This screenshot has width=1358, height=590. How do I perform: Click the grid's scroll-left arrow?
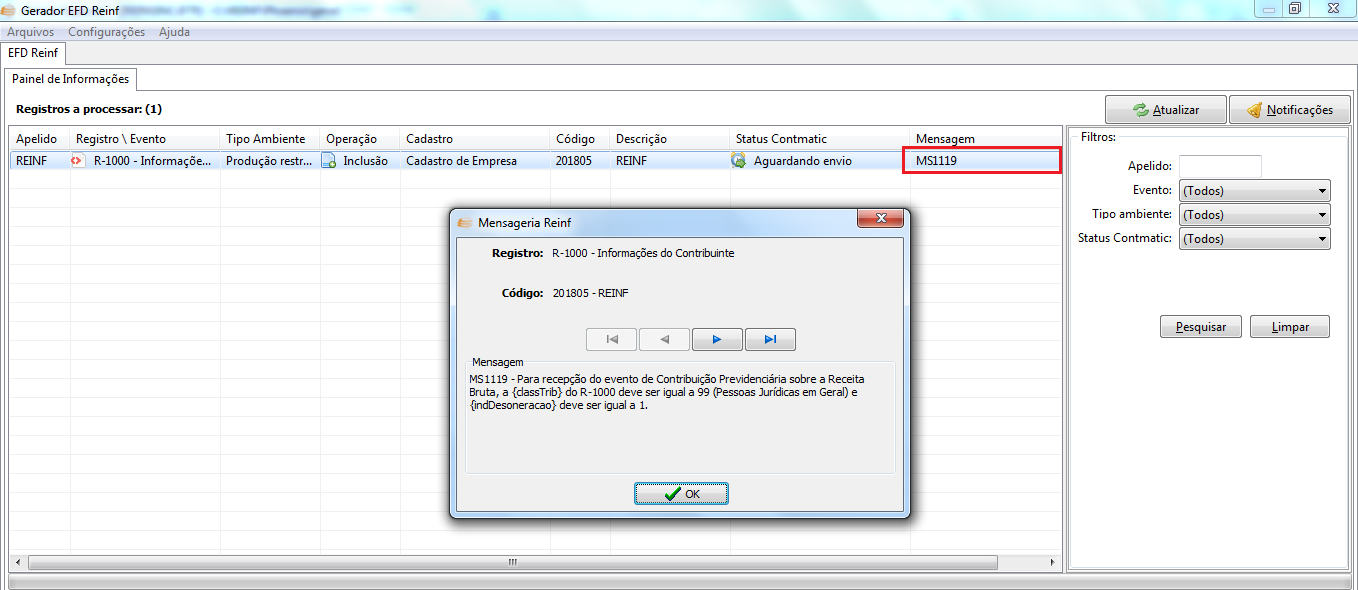pos(16,562)
